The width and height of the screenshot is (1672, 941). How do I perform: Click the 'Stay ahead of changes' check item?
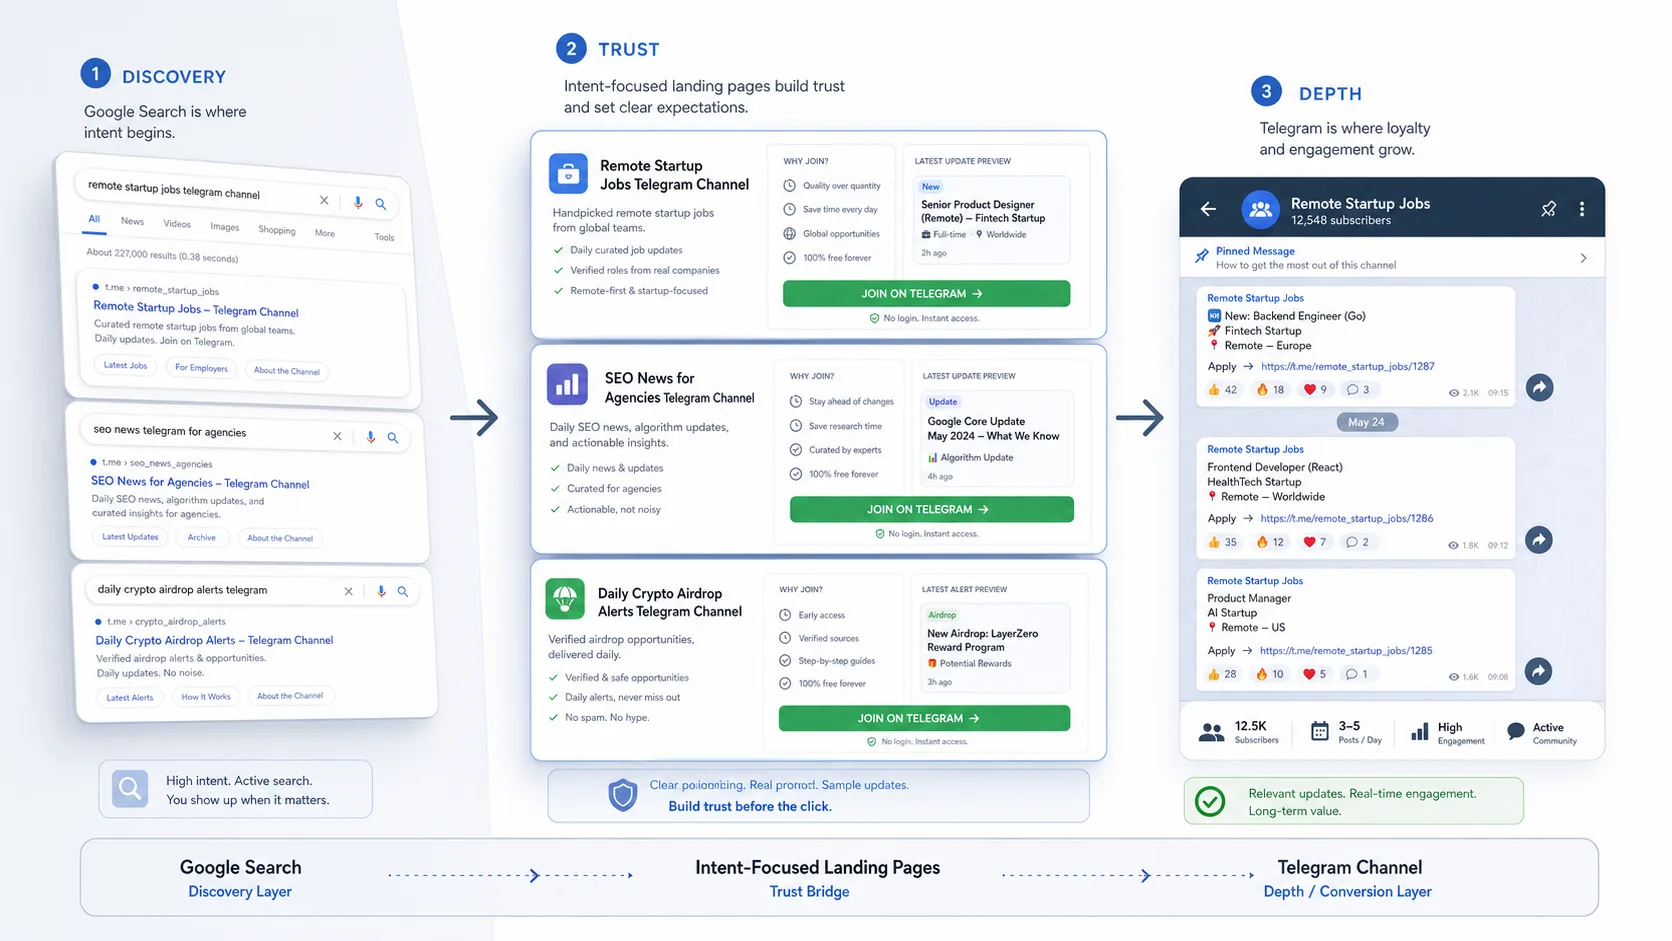842,402
